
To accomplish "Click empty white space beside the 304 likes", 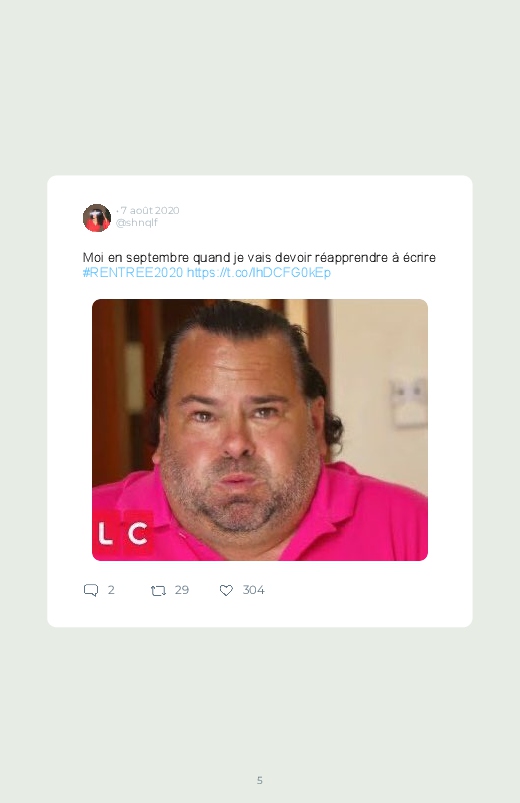I will [359, 590].
